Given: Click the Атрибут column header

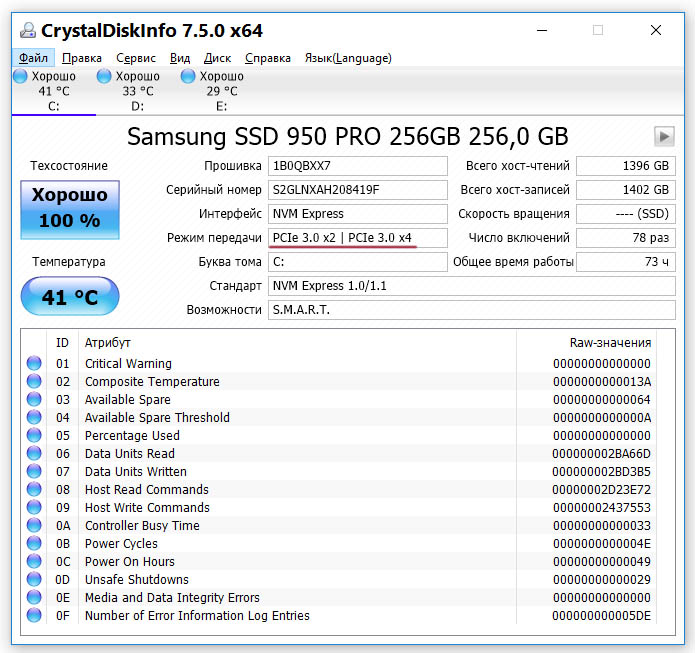Looking at the screenshot, I should pyautogui.click(x=297, y=343).
